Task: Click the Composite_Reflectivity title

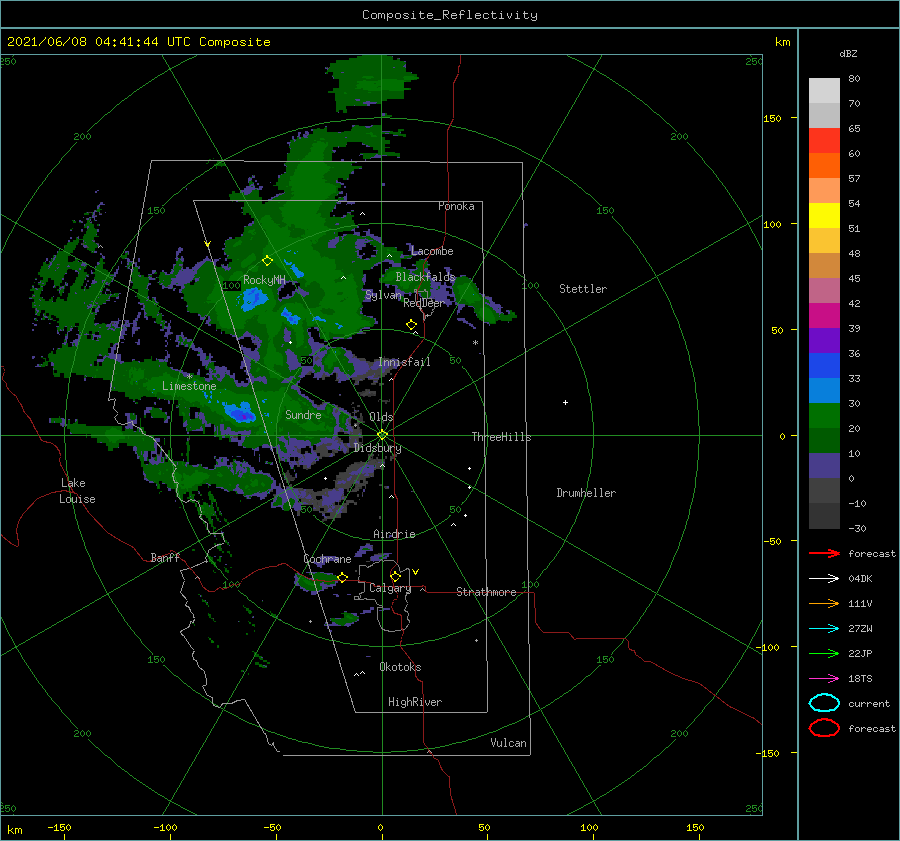Action: click(x=450, y=15)
